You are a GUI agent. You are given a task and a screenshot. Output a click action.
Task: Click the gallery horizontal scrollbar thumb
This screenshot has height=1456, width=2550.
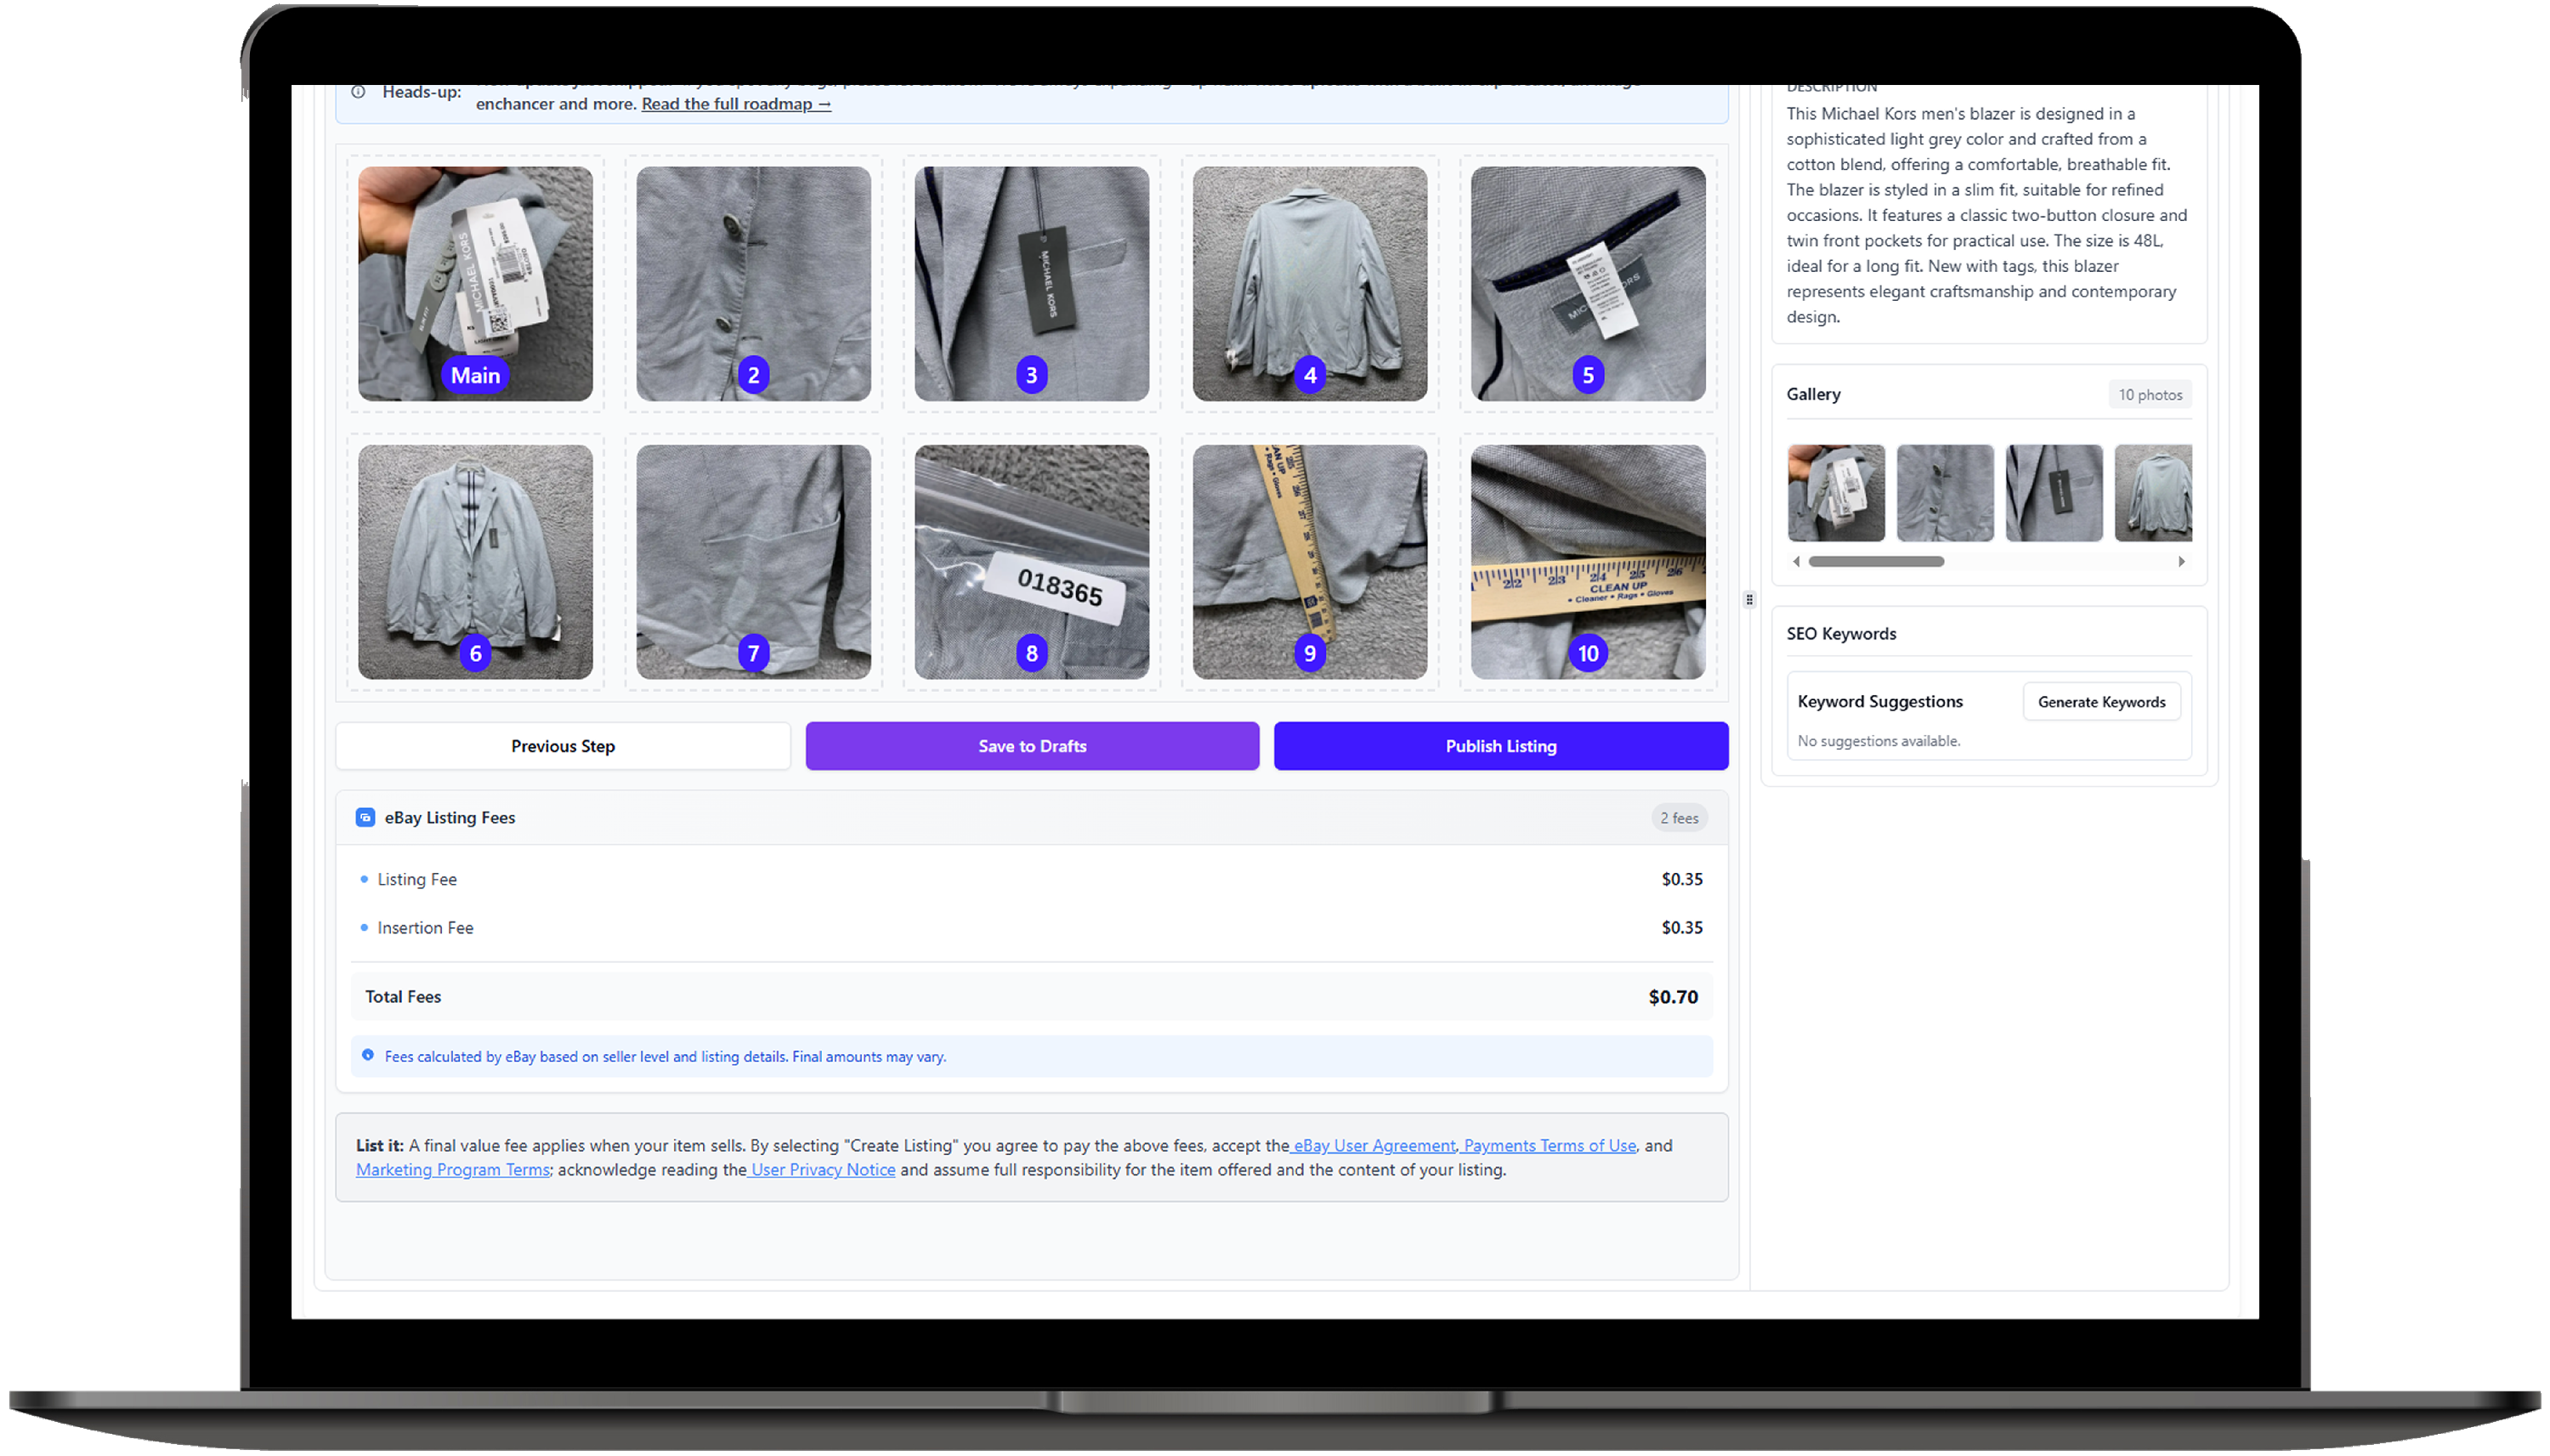[x=1876, y=562]
